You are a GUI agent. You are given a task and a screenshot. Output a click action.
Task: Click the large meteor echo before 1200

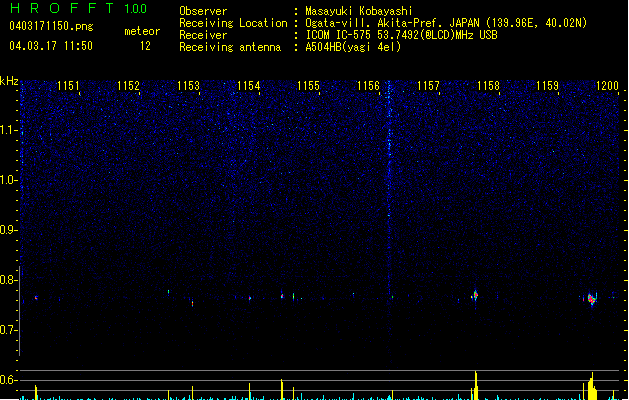pyautogui.click(x=592, y=299)
